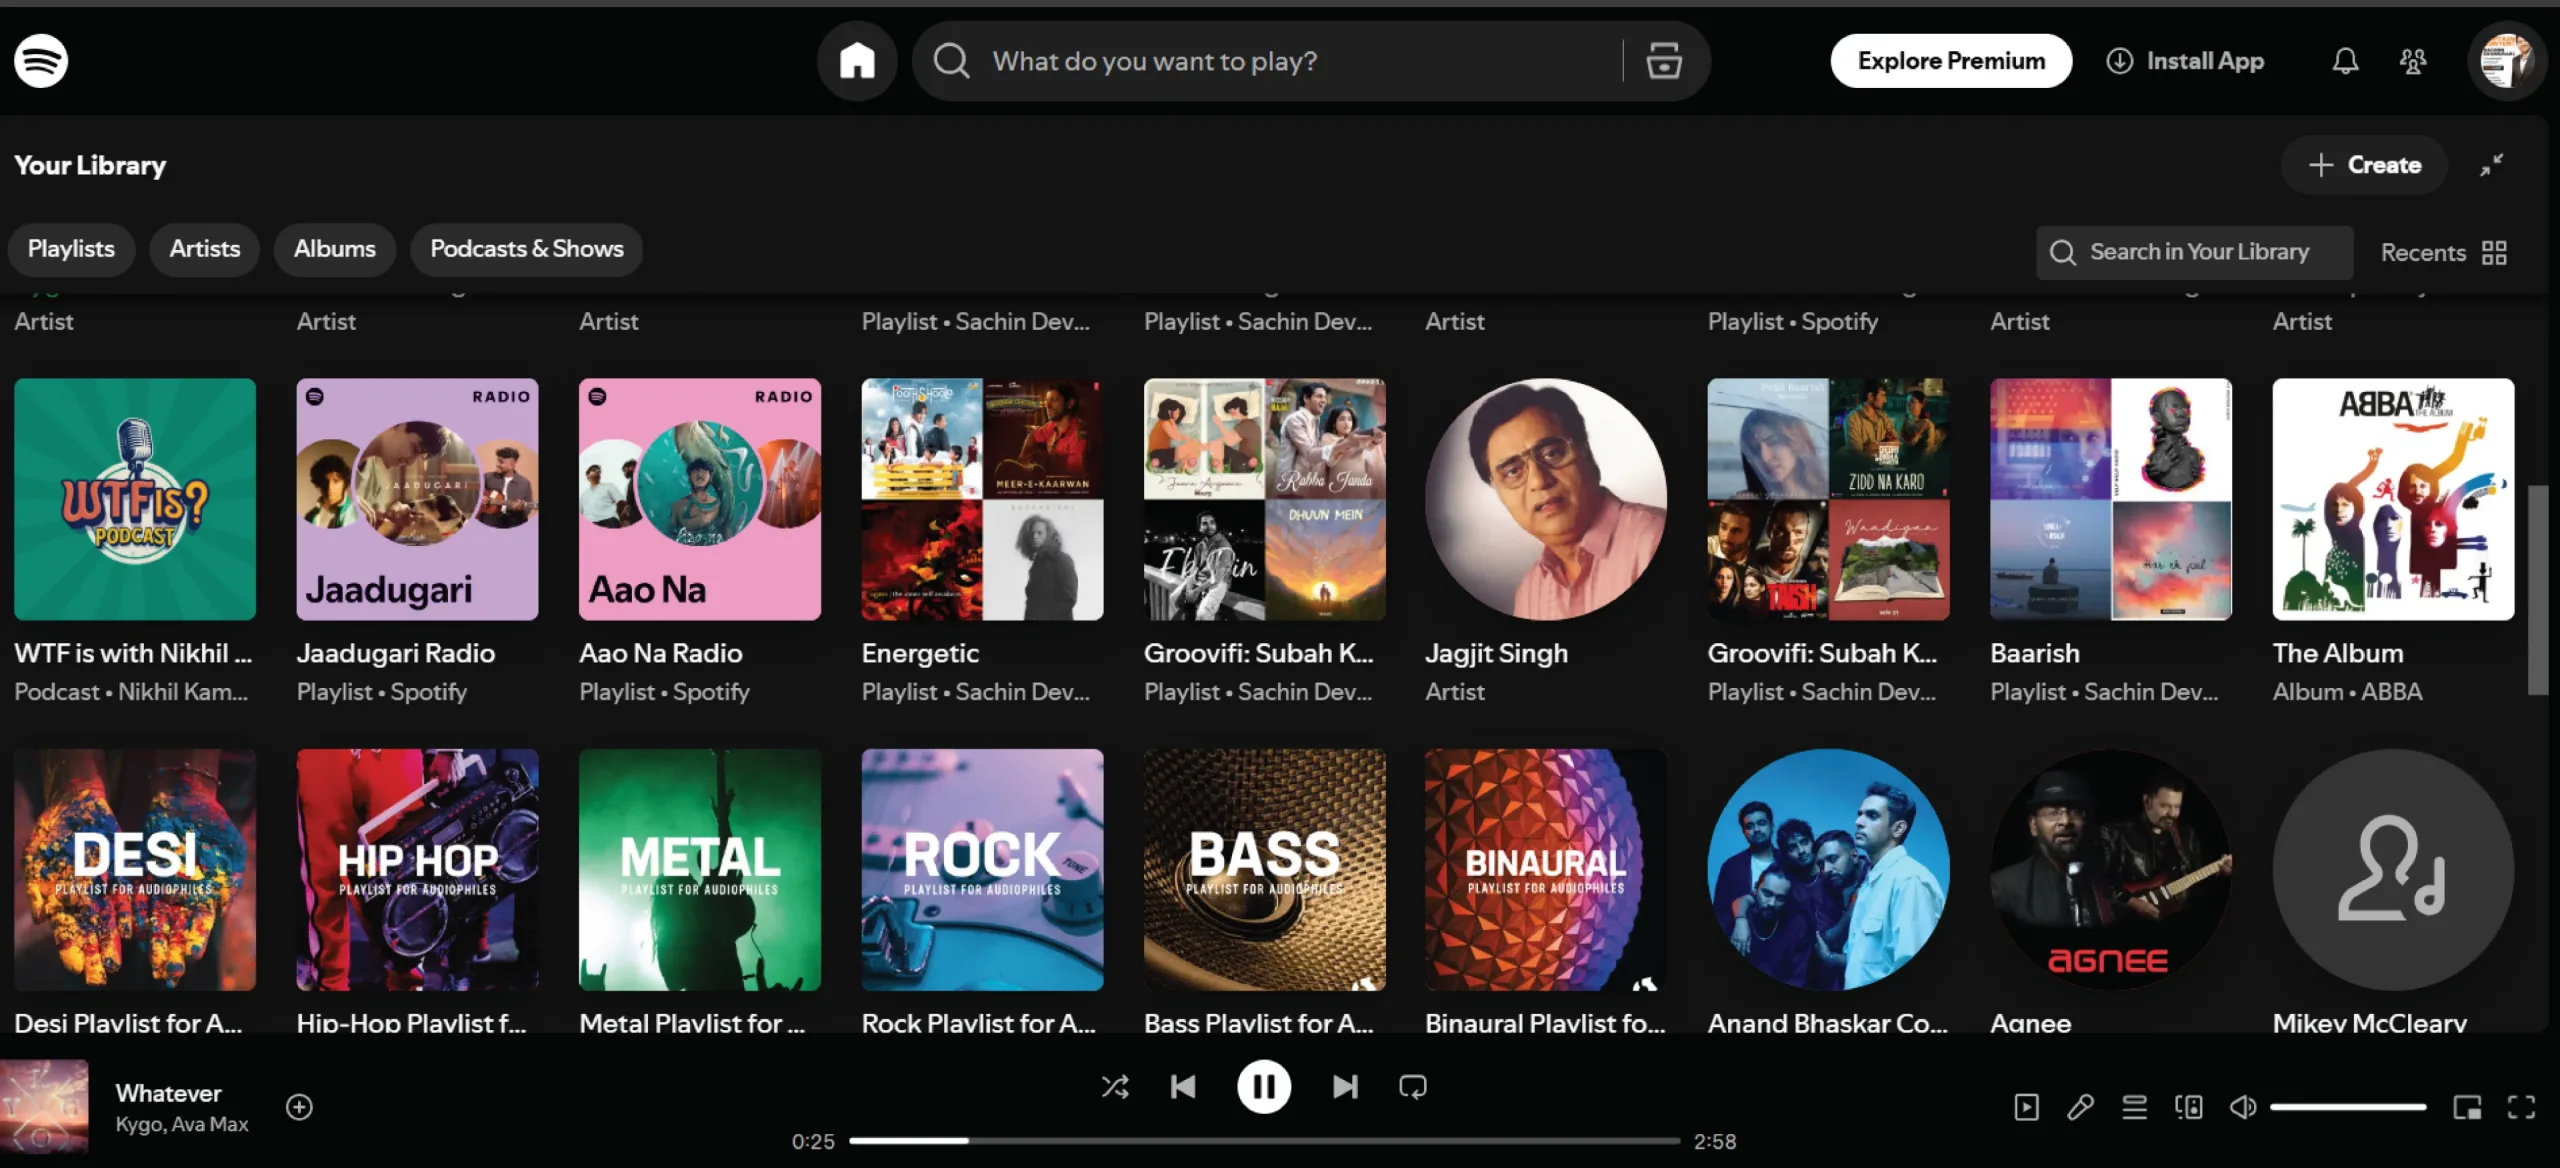Screen dimensions: 2560x1168
Task: Open the playback queue
Action: click(x=2135, y=1107)
